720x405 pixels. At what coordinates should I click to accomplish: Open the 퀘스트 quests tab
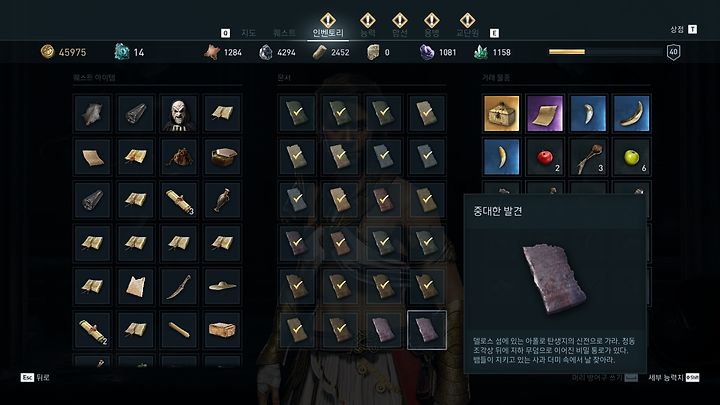284,33
